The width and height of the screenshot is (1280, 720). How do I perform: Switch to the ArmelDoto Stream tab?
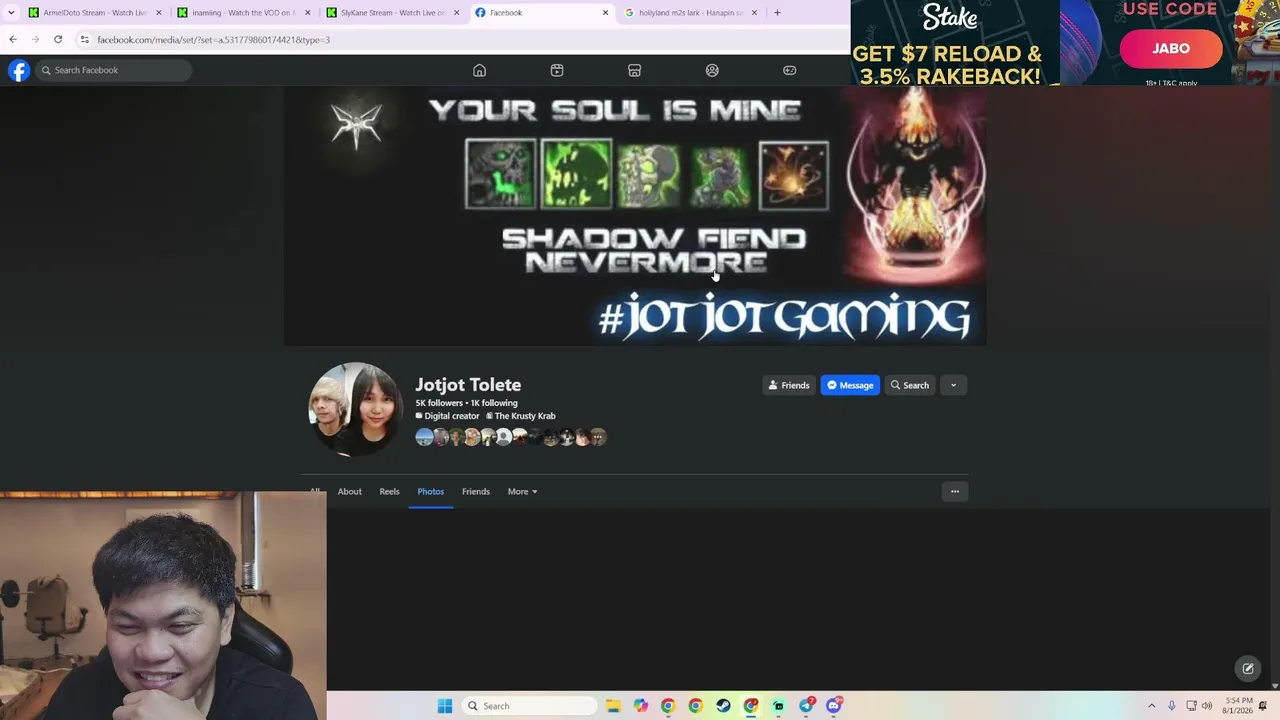[x=95, y=13]
